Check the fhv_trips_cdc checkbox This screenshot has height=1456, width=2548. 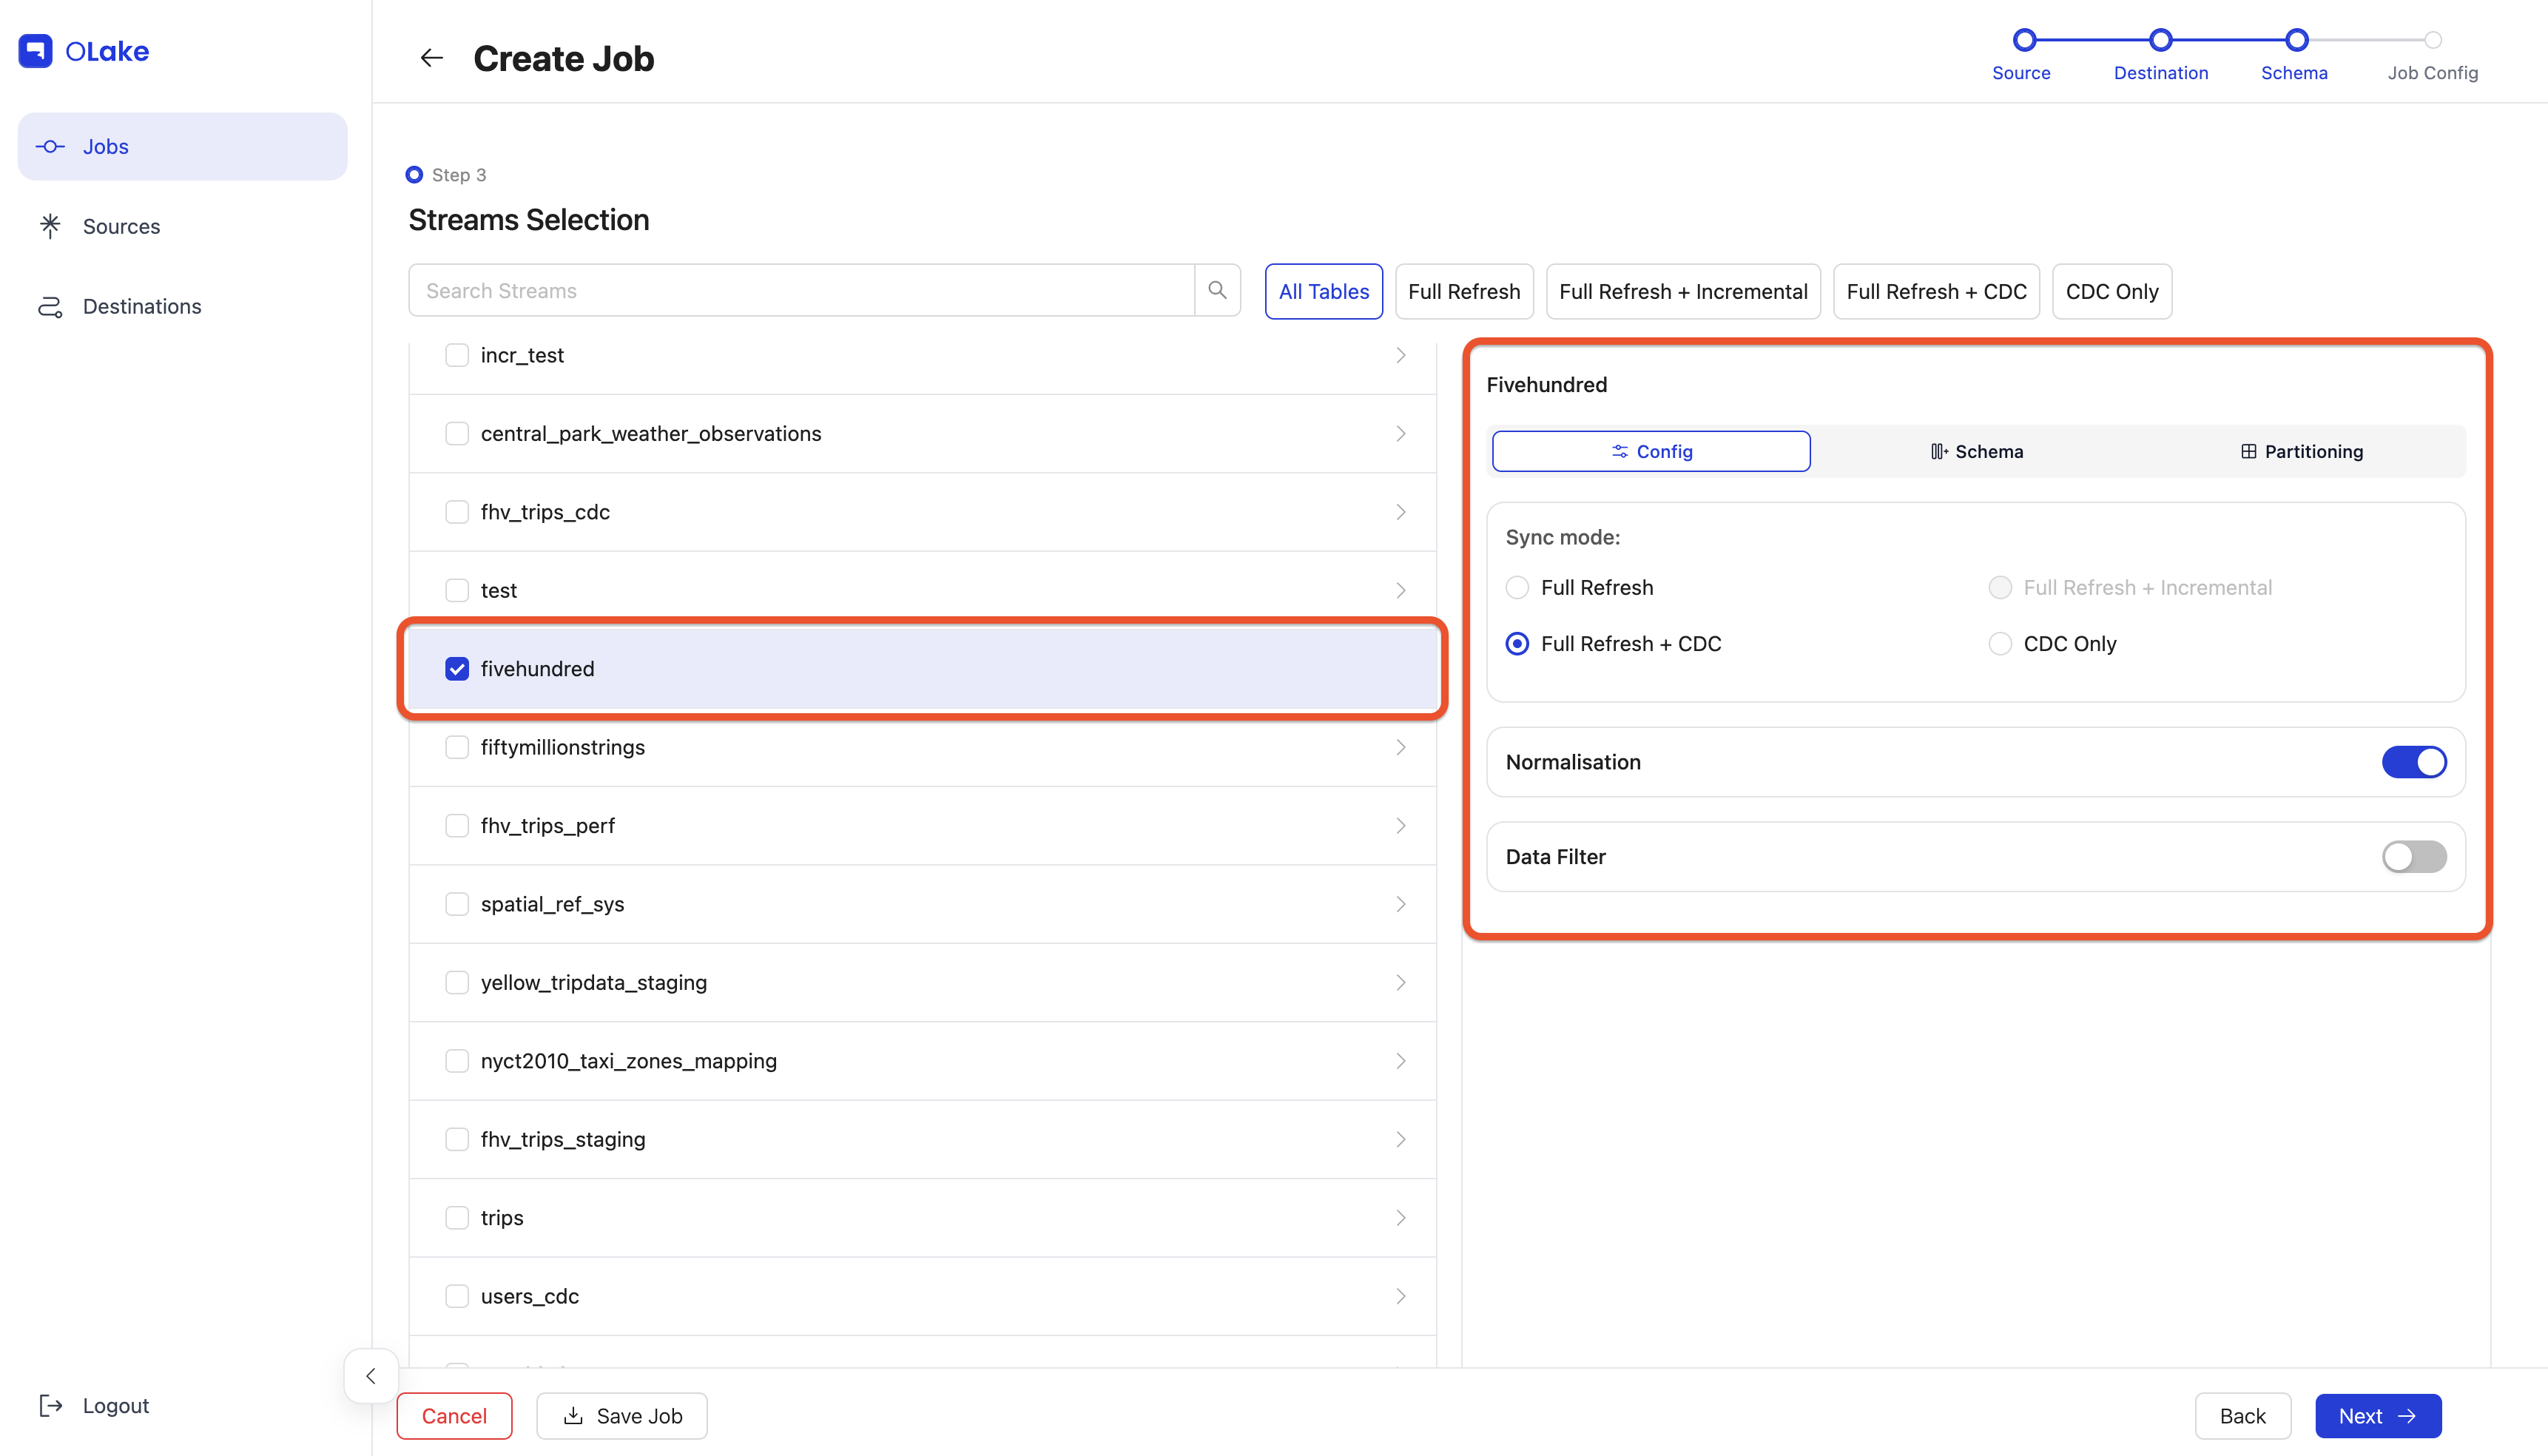(457, 512)
